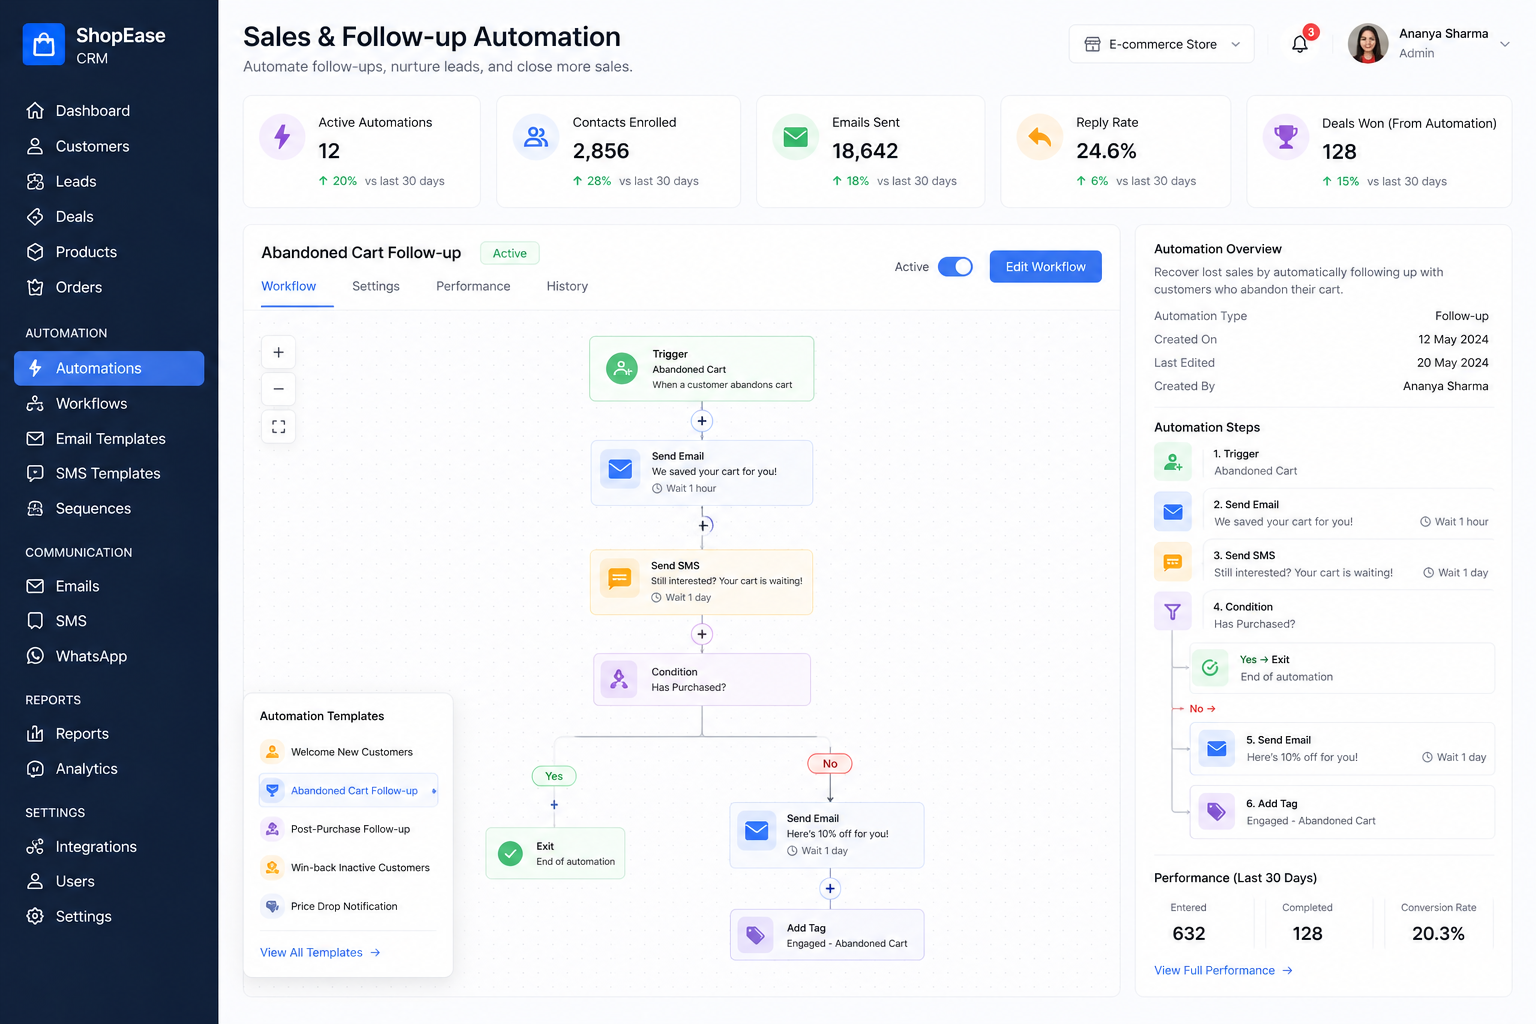The image size is (1536, 1024).
Task: Click the Edit Workflow button
Action: point(1045,267)
